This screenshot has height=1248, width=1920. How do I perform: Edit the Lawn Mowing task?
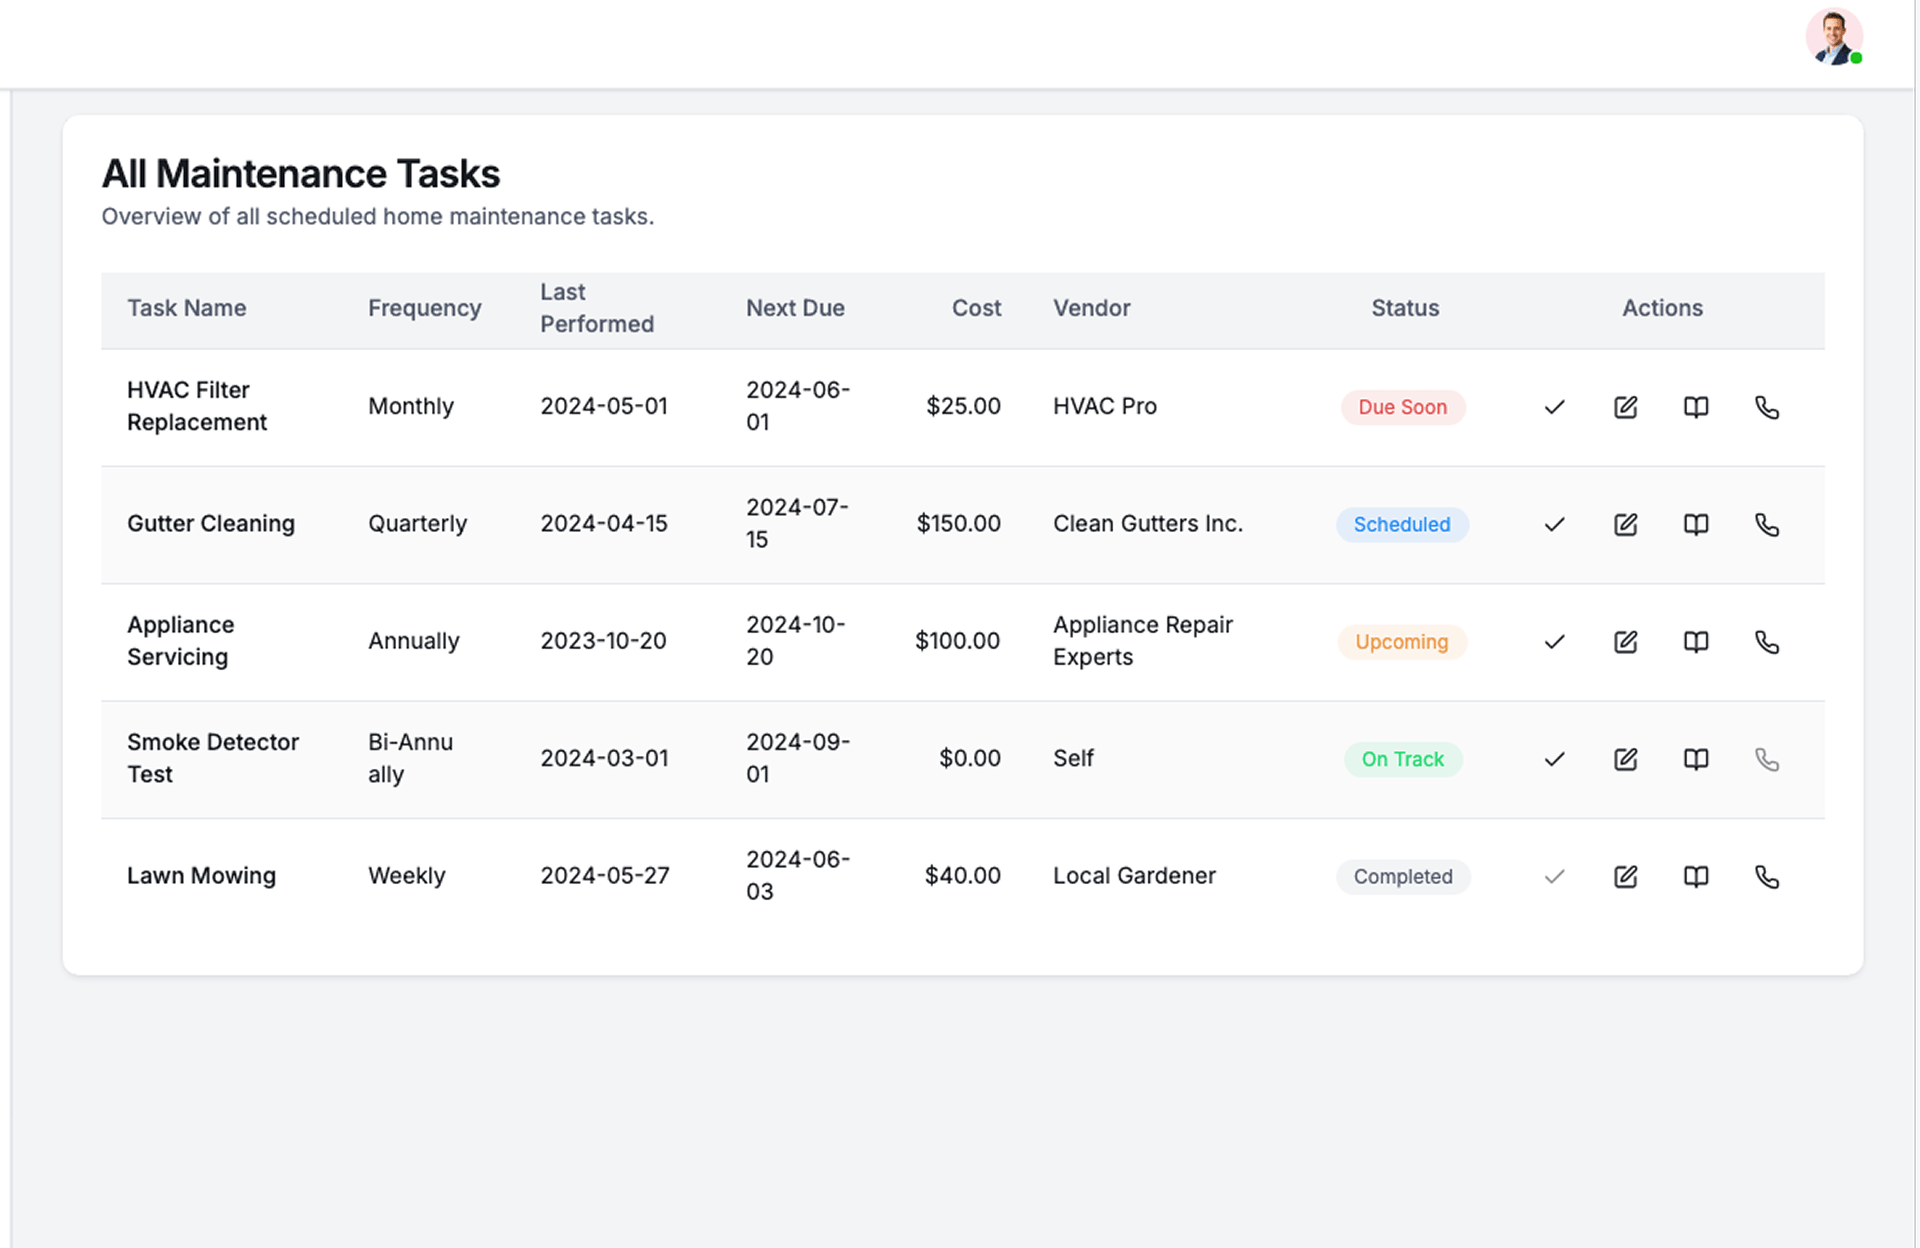(x=1625, y=876)
